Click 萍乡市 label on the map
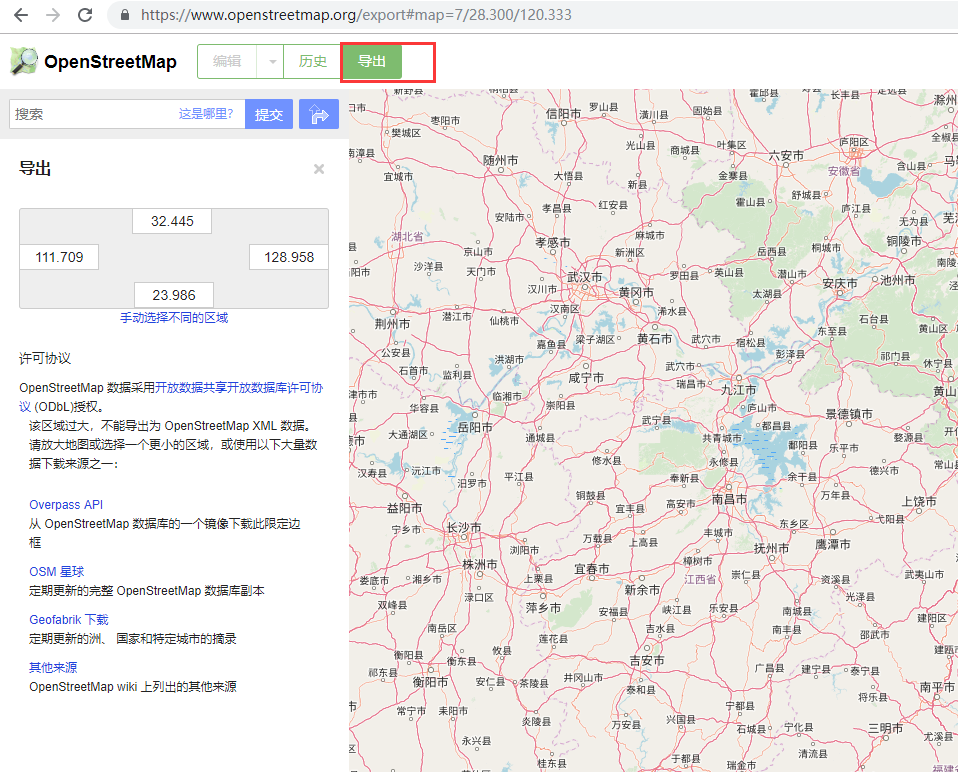958x772 pixels. tap(543, 608)
